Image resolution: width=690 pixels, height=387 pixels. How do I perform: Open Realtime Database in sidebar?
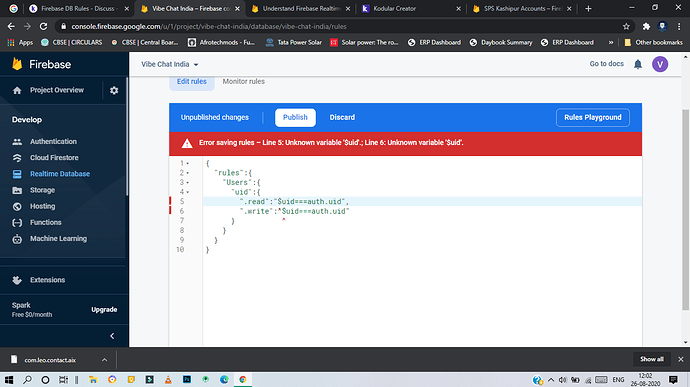coord(60,174)
